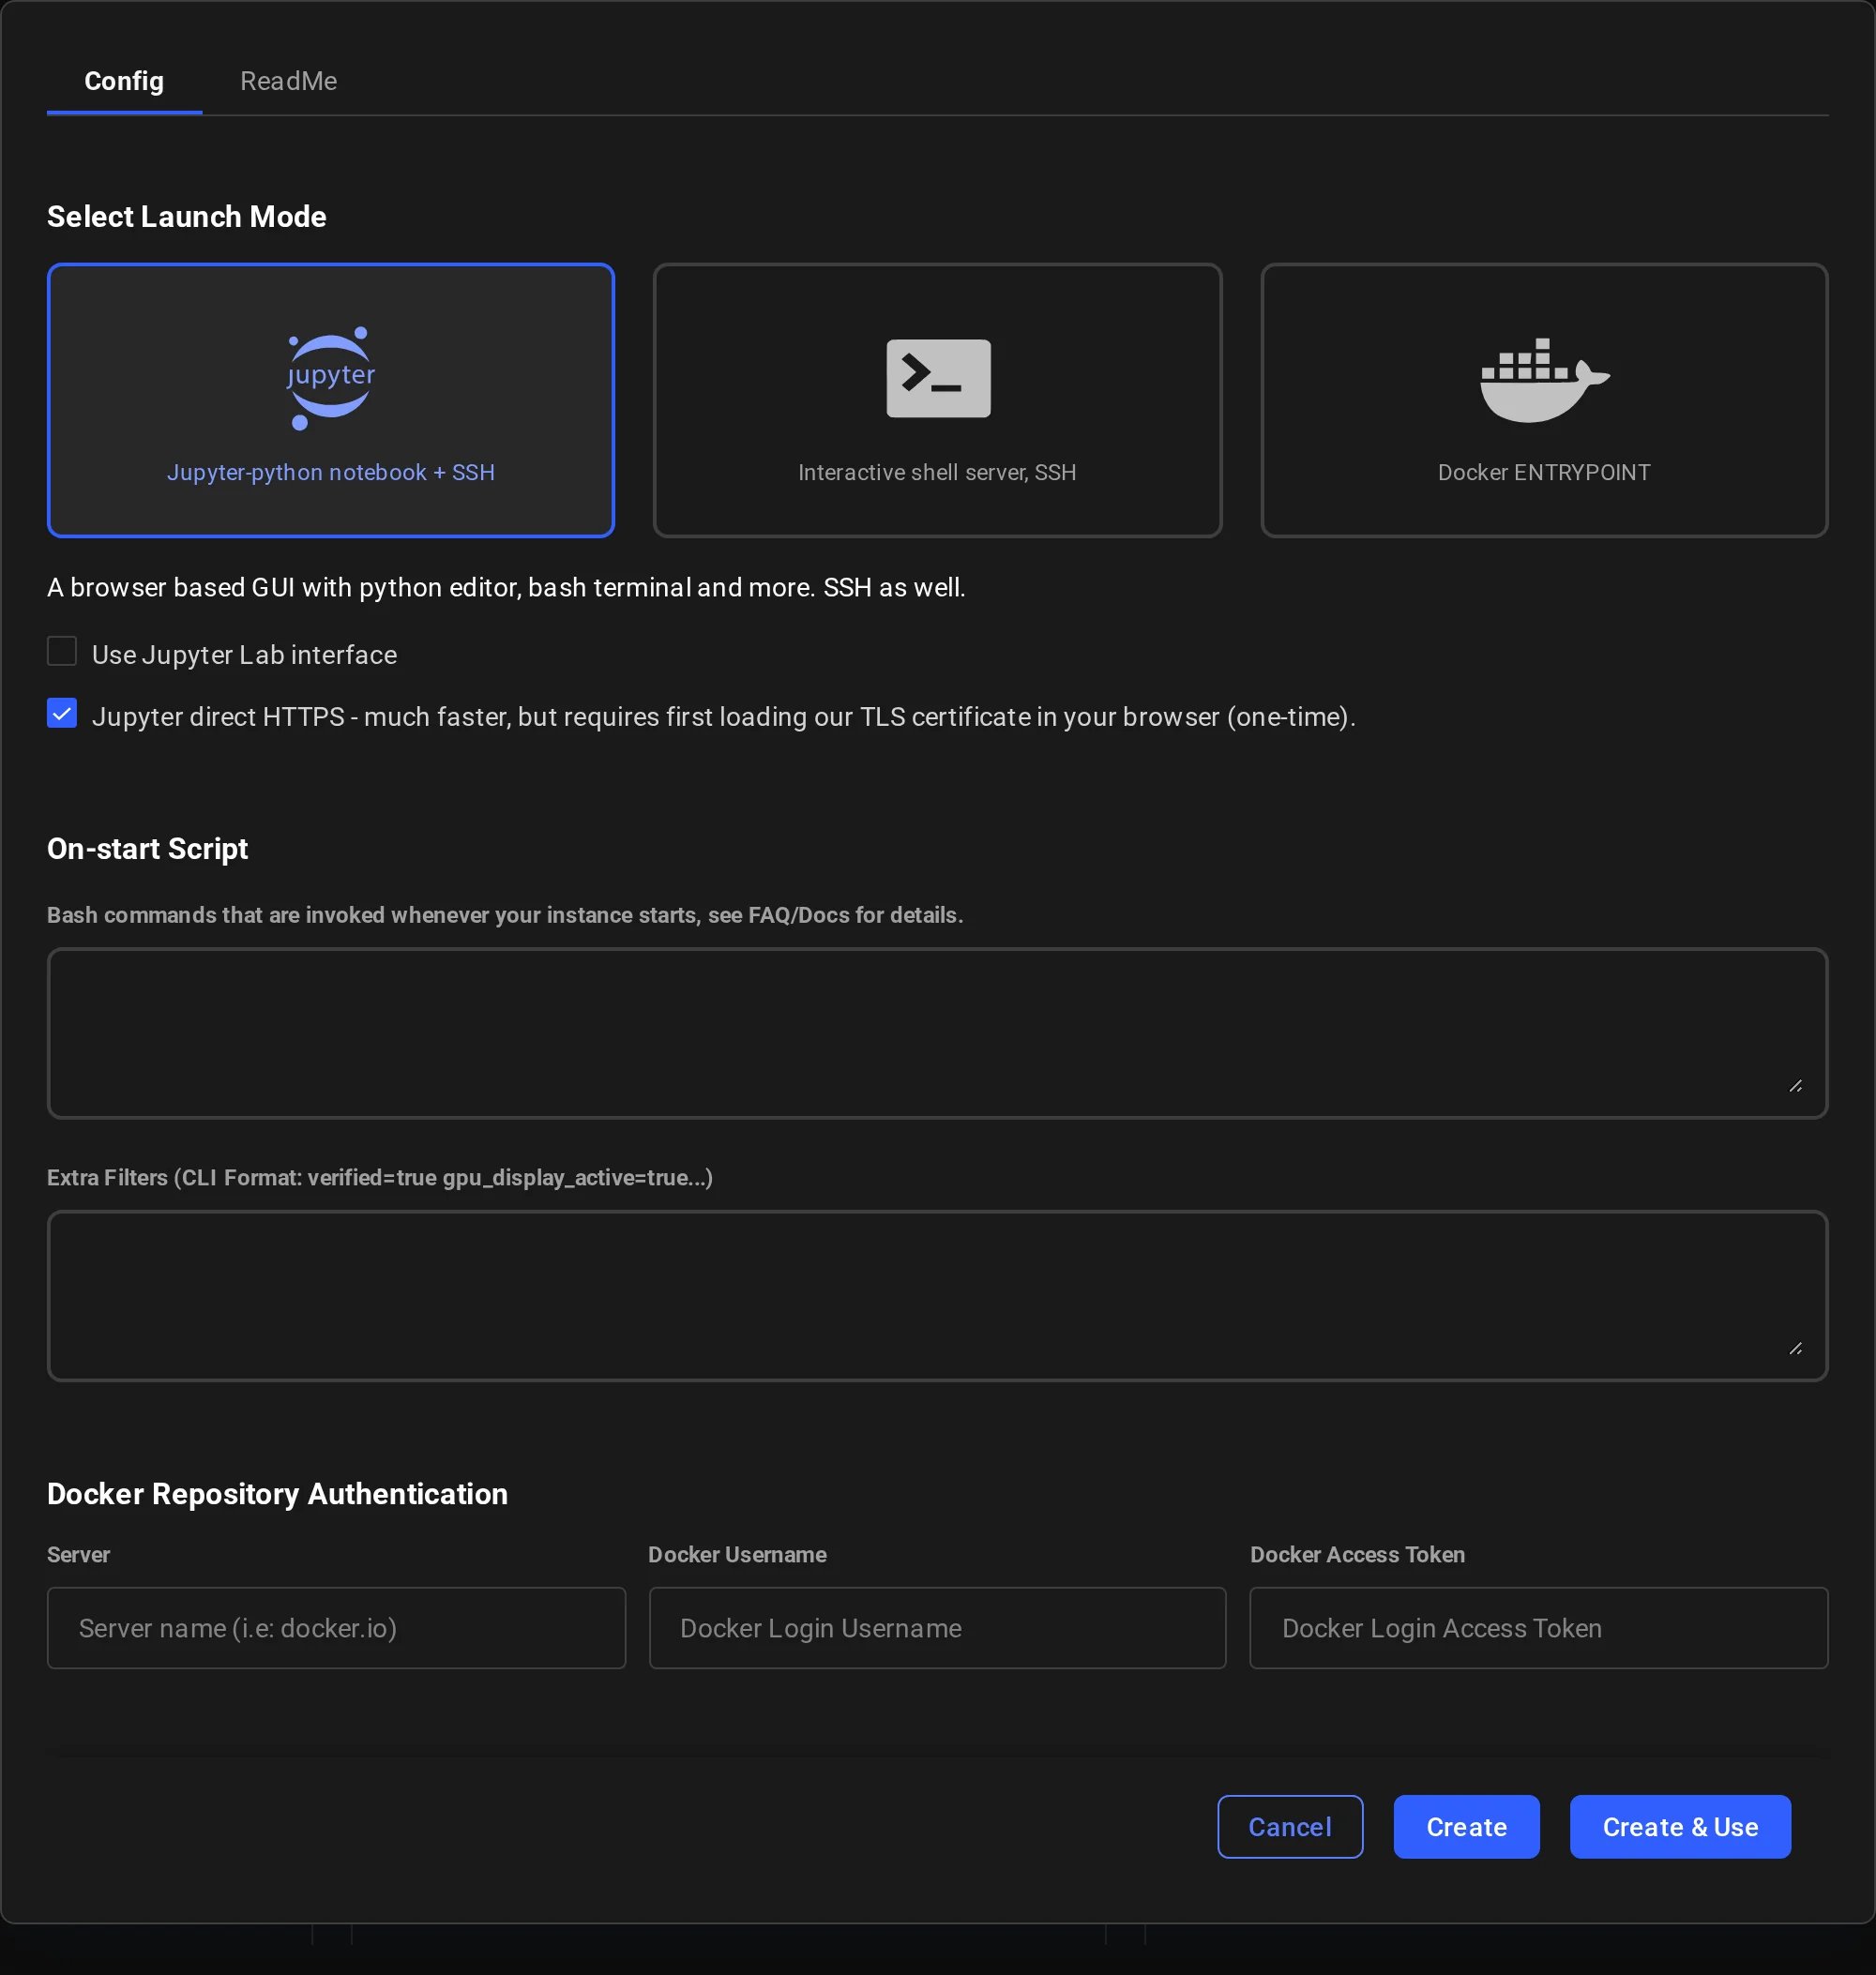
Task: Click the browser based GUI description text
Action: click(x=506, y=587)
